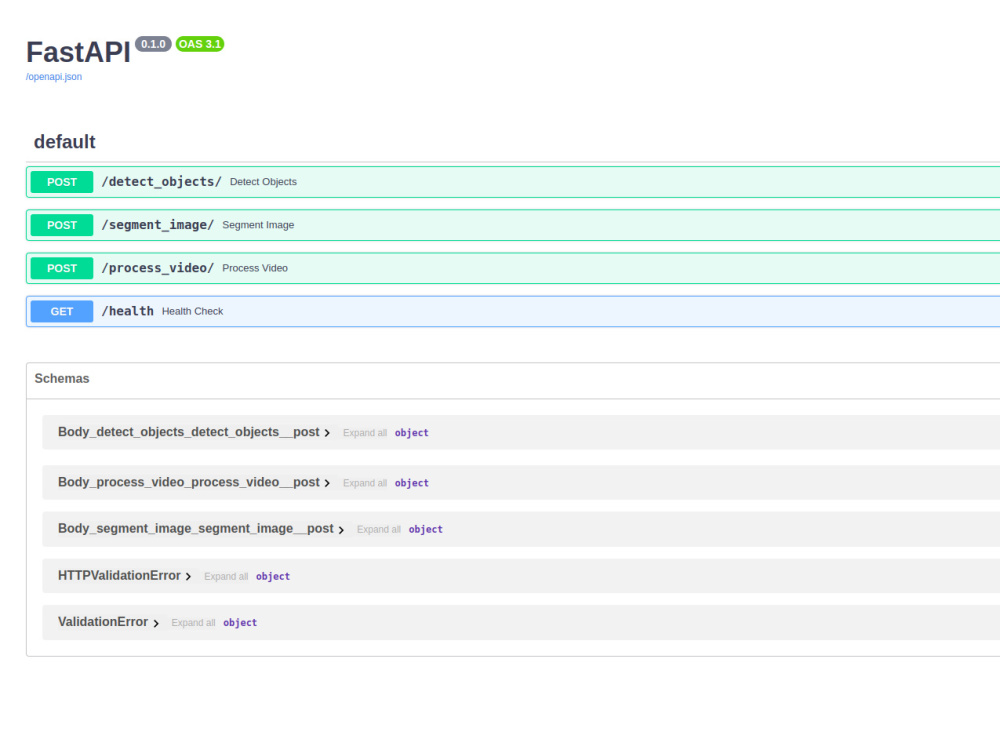Click the POST badge for segment_image
This screenshot has height=750, width=1000.
point(62,225)
